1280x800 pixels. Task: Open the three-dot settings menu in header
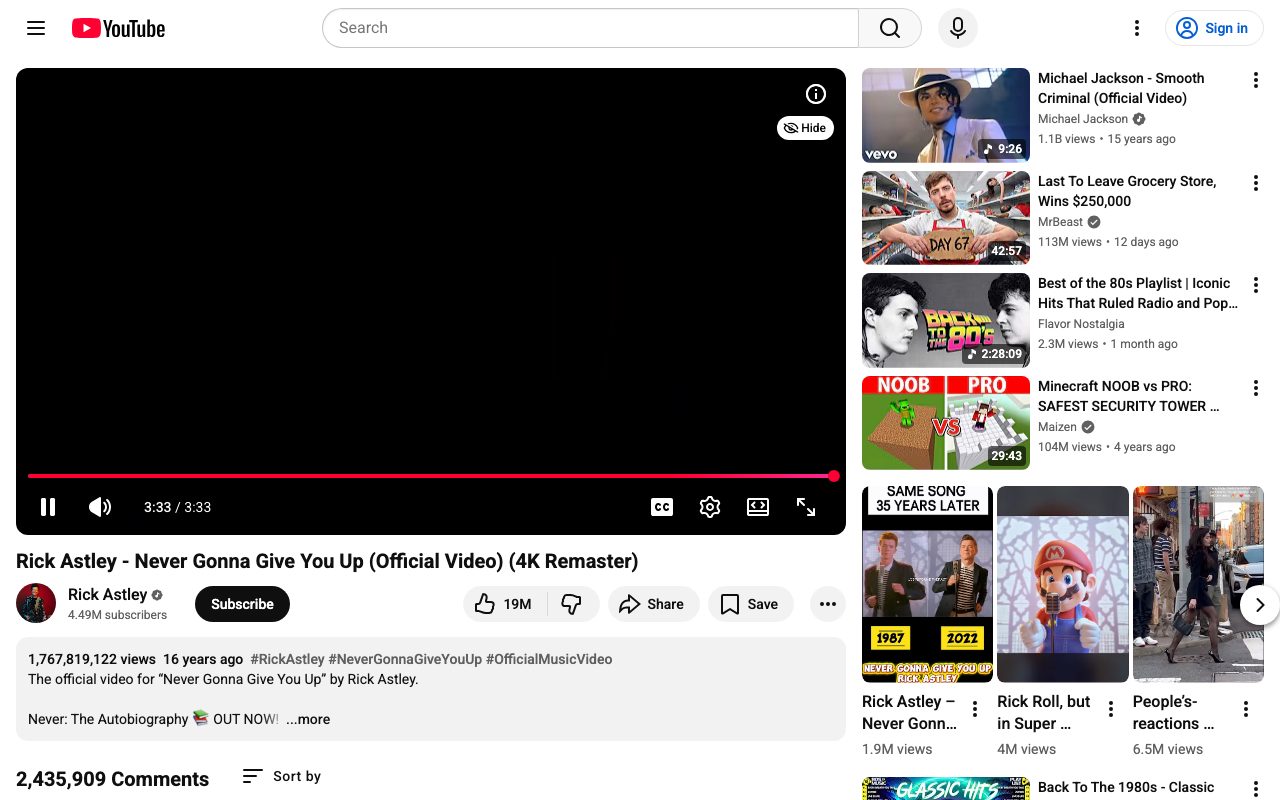[1136, 28]
